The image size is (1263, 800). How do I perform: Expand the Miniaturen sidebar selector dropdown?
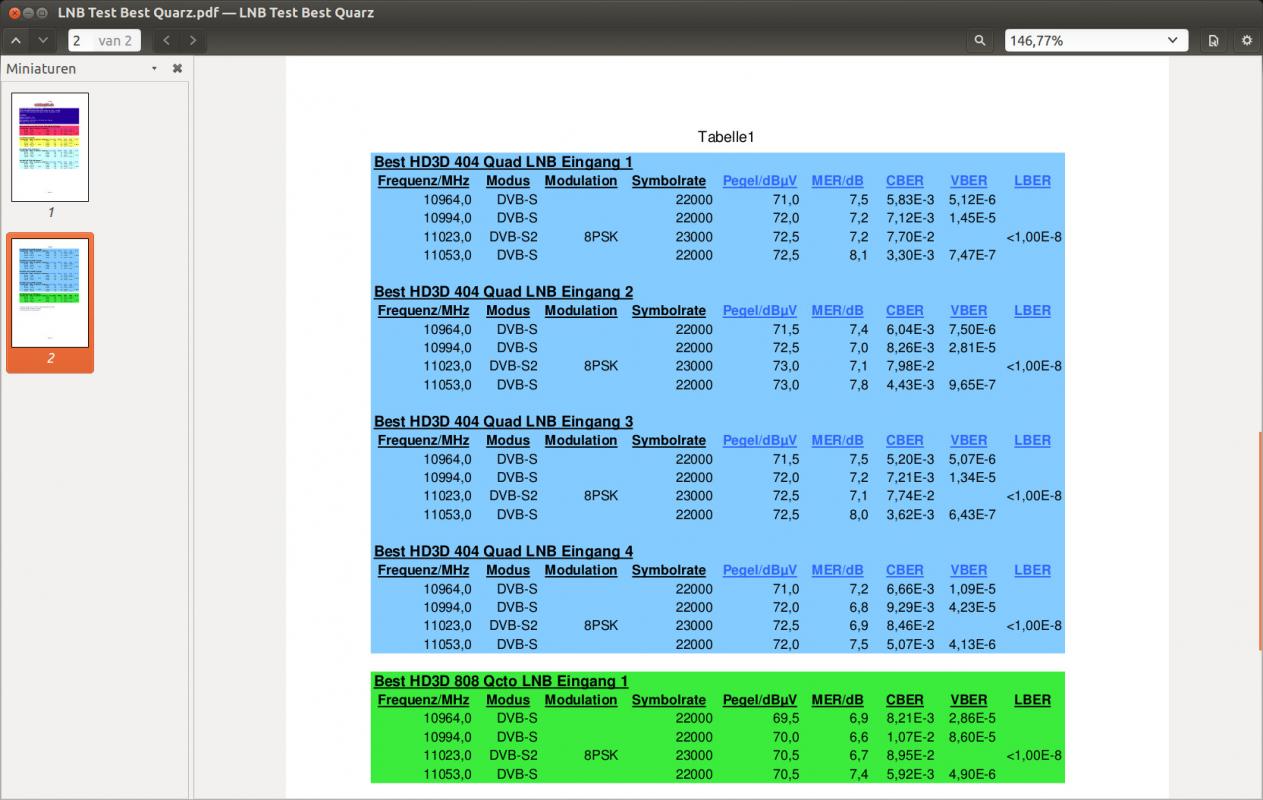point(154,69)
